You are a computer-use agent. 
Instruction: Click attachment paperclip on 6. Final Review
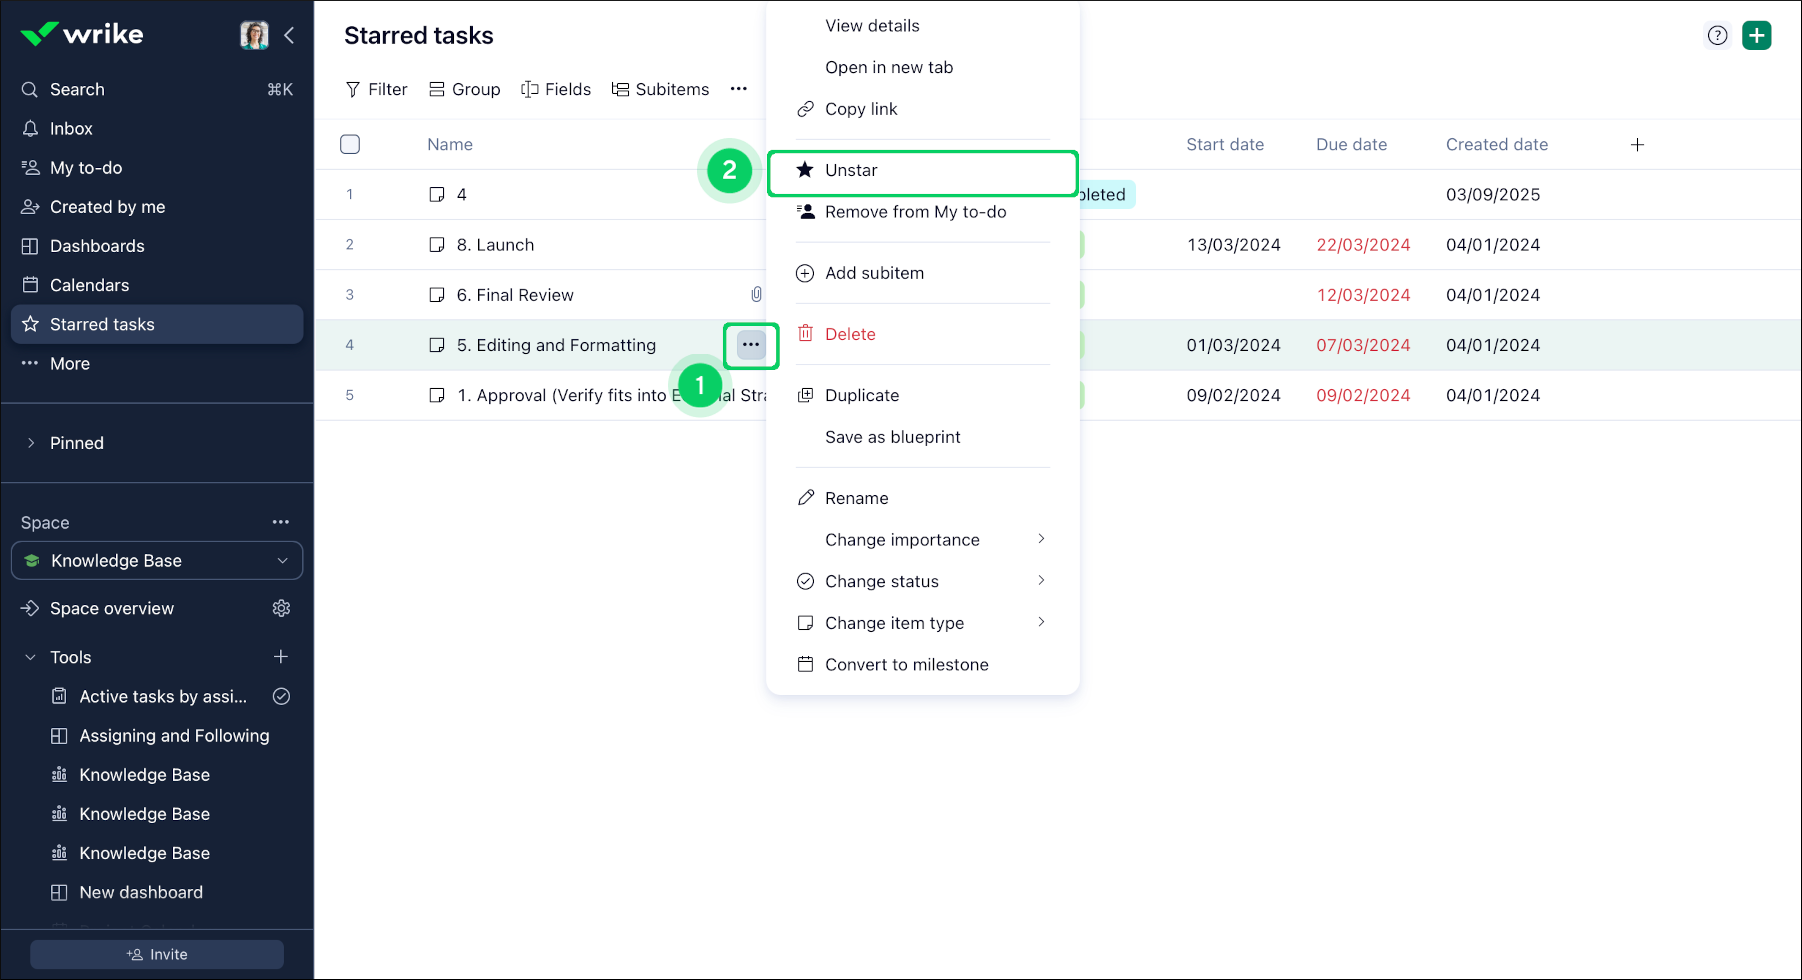[x=756, y=295]
